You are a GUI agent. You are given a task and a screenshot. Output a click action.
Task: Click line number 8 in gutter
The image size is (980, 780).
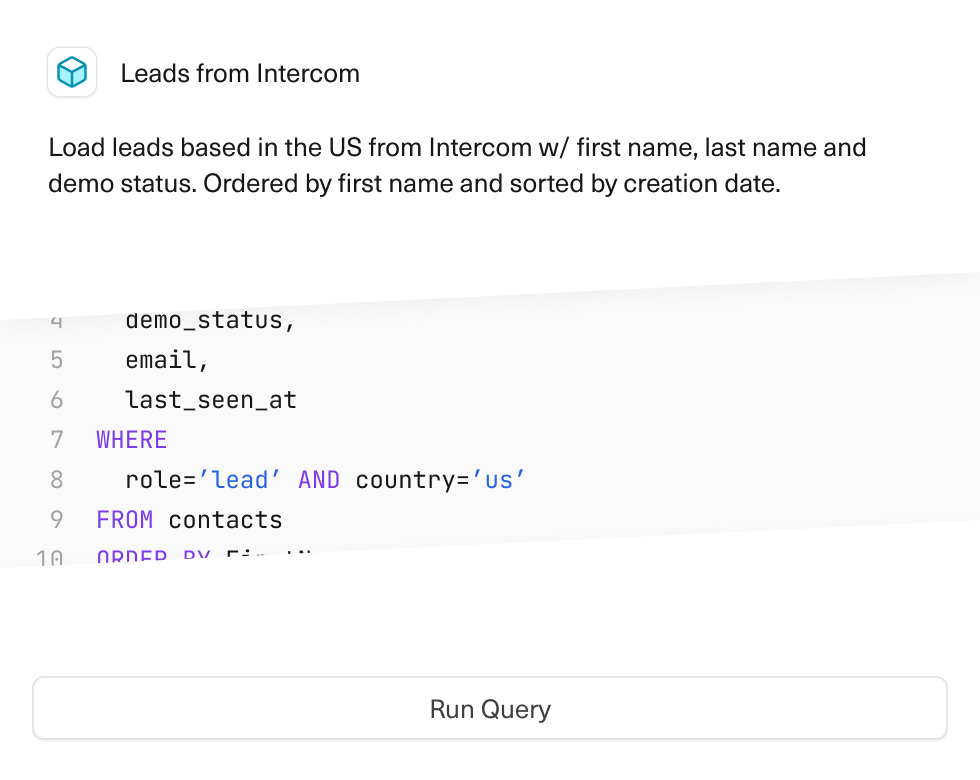coord(56,480)
